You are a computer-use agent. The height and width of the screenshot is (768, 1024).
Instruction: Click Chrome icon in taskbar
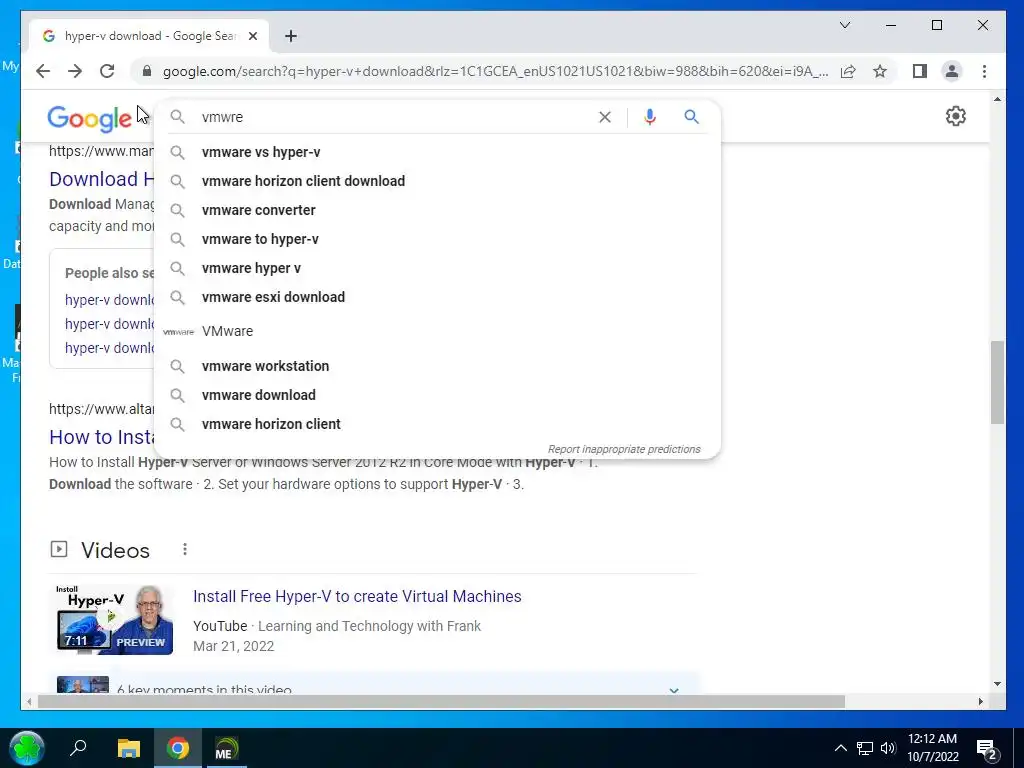177,748
